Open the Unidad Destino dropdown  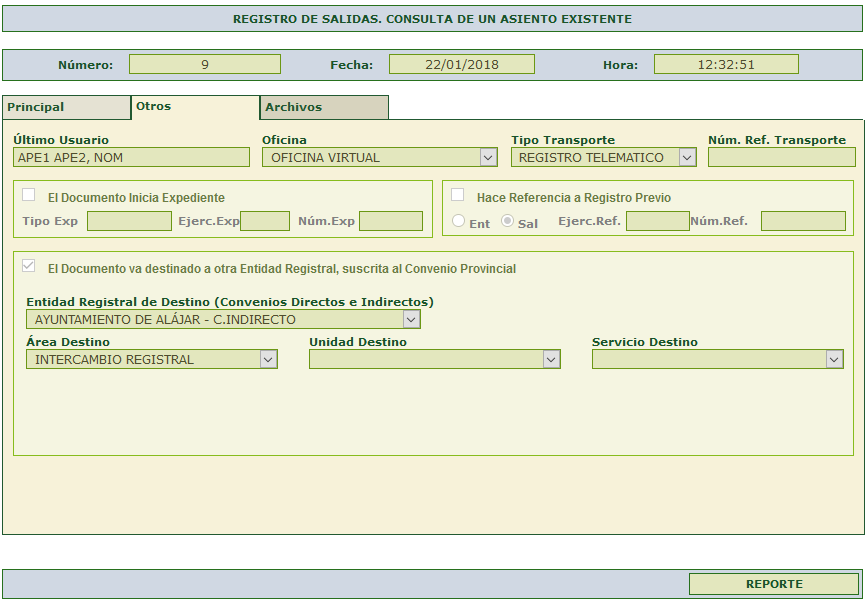coord(435,359)
